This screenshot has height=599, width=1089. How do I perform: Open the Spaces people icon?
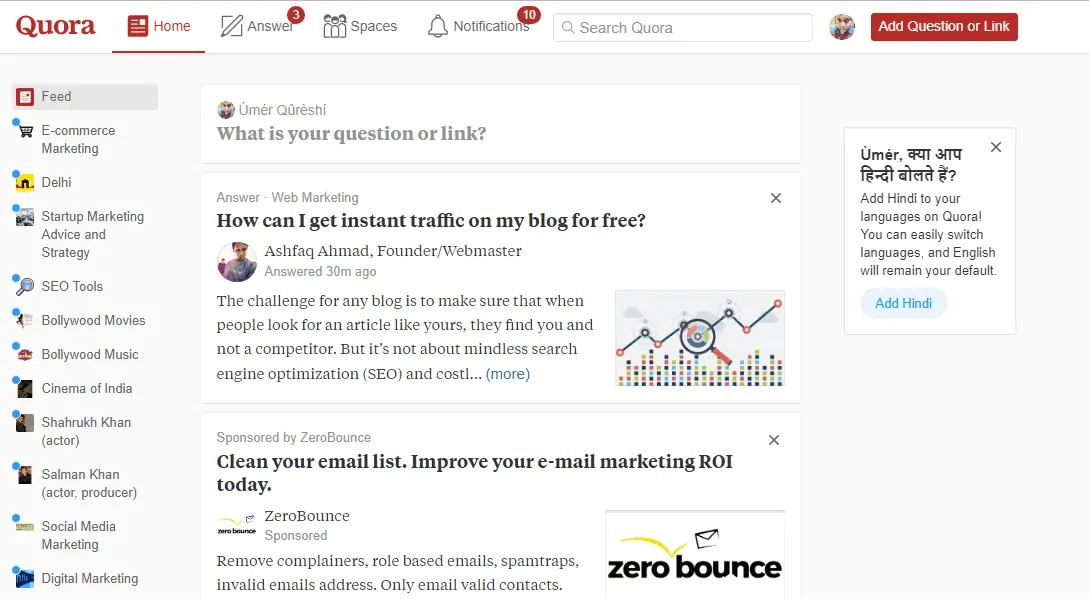point(331,27)
